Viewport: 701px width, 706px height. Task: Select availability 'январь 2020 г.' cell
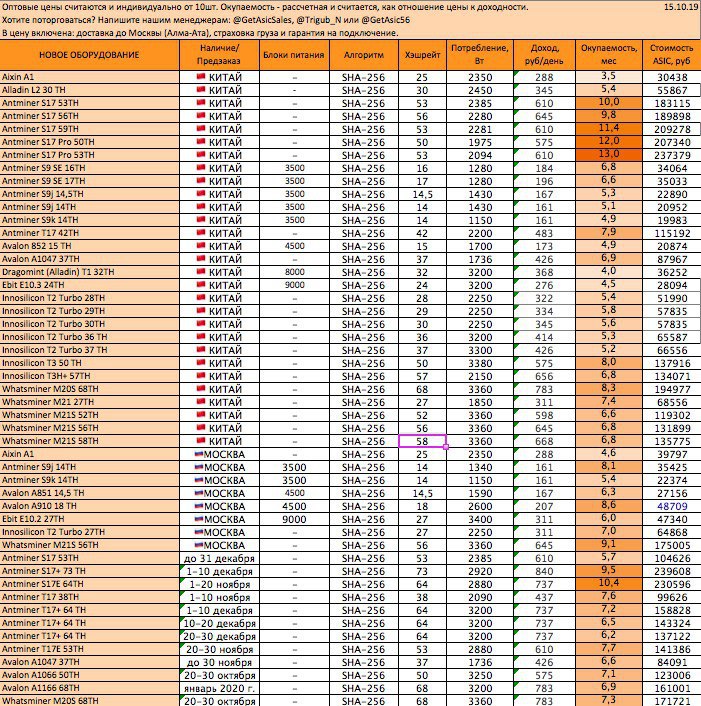[219, 688]
